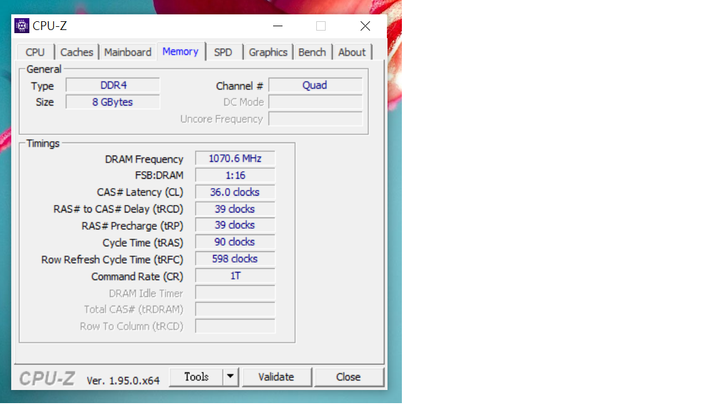Click the Close button at bottom
Image resolution: width=720 pixels, height=405 pixels.
point(349,377)
